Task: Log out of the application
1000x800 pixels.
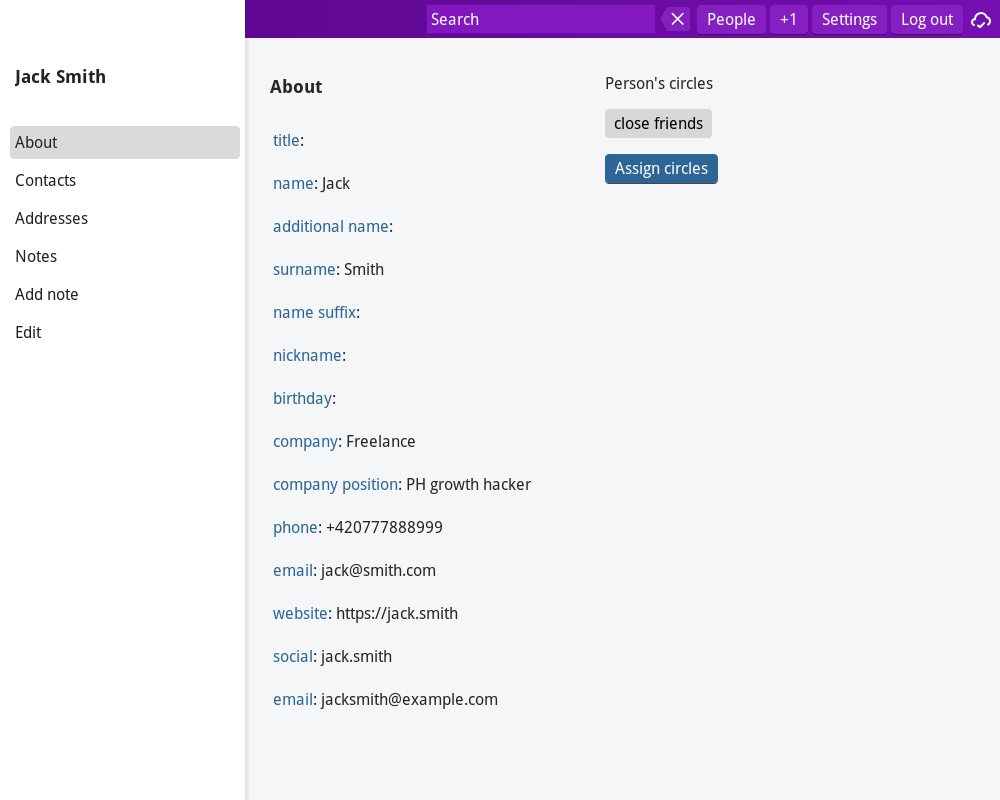Action: coord(927,19)
